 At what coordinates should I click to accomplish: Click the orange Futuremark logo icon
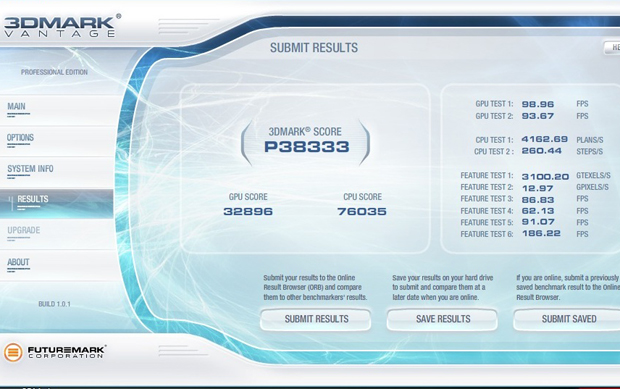pyautogui.click(x=13, y=352)
